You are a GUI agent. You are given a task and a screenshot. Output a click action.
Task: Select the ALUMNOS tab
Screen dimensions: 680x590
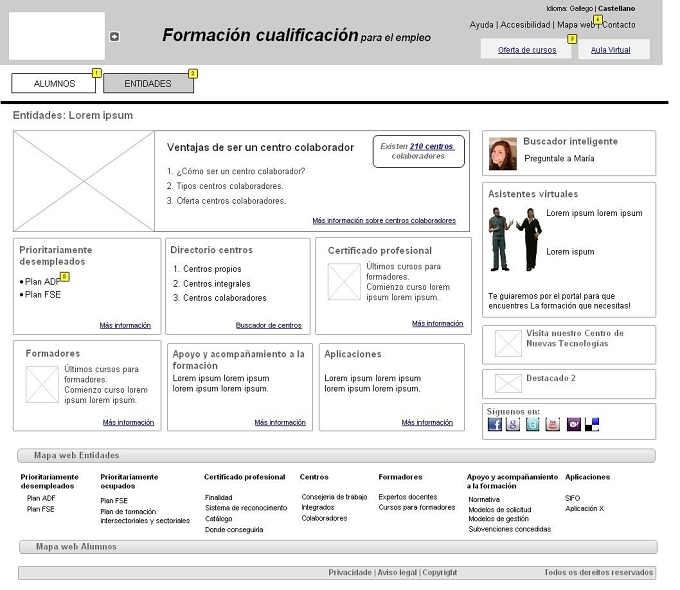[x=55, y=85]
